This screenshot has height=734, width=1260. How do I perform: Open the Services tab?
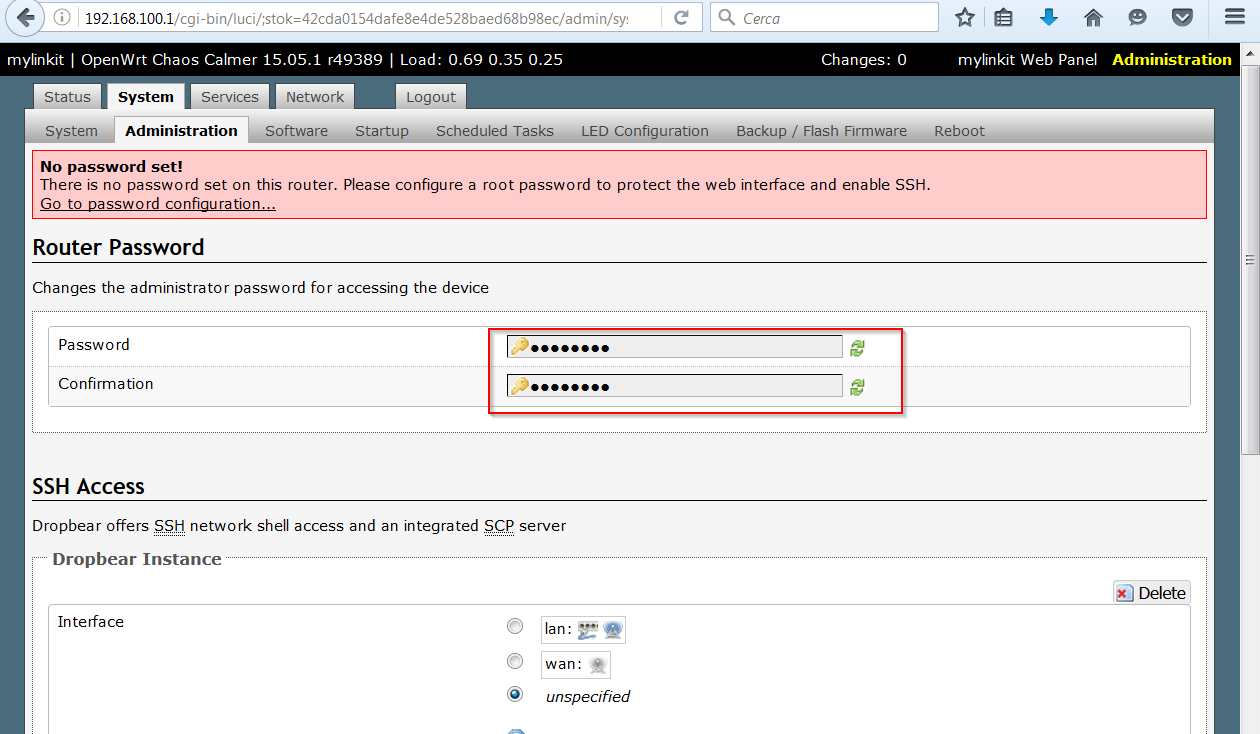point(229,97)
